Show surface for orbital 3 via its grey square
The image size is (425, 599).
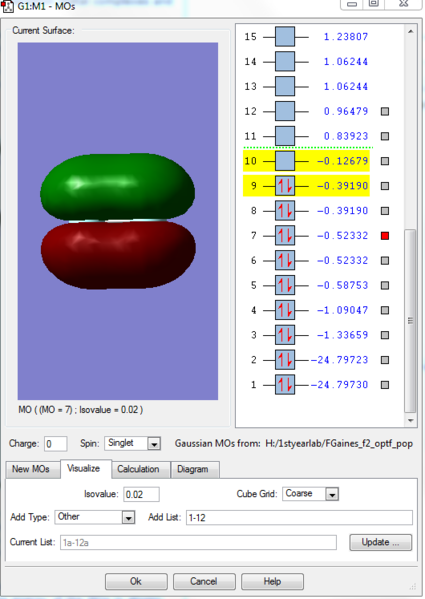pyautogui.click(x=385, y=335)
